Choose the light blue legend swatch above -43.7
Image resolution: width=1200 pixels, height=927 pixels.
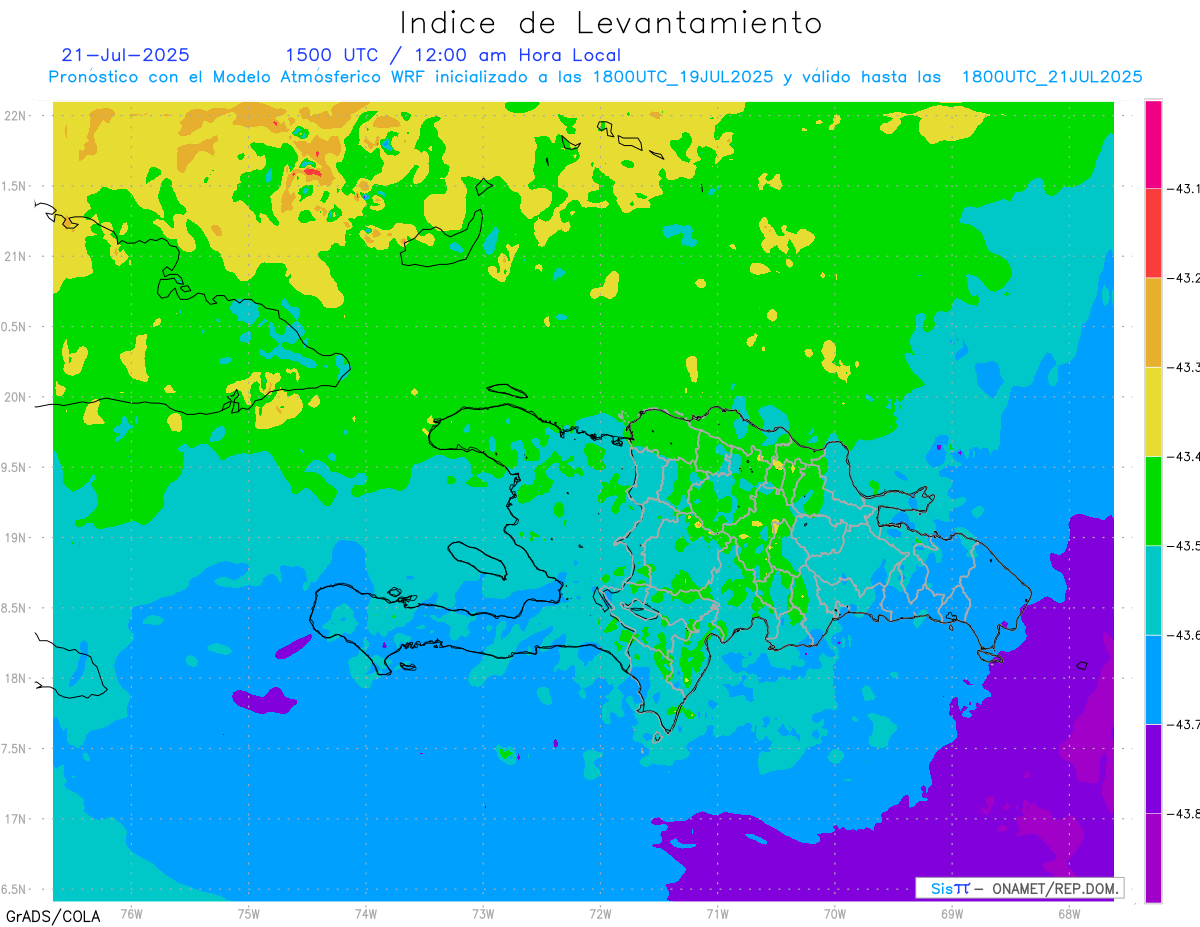click(1153, 679)
